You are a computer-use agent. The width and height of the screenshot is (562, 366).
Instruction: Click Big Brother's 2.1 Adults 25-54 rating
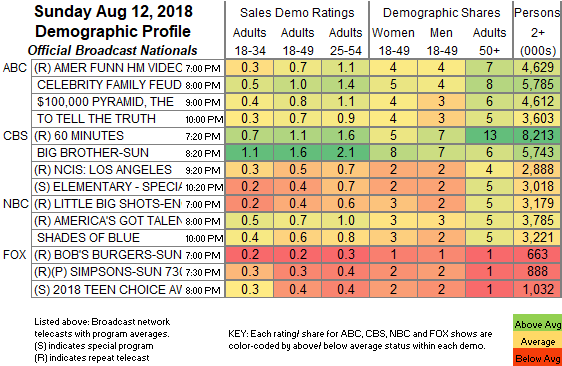pos(346,152)
